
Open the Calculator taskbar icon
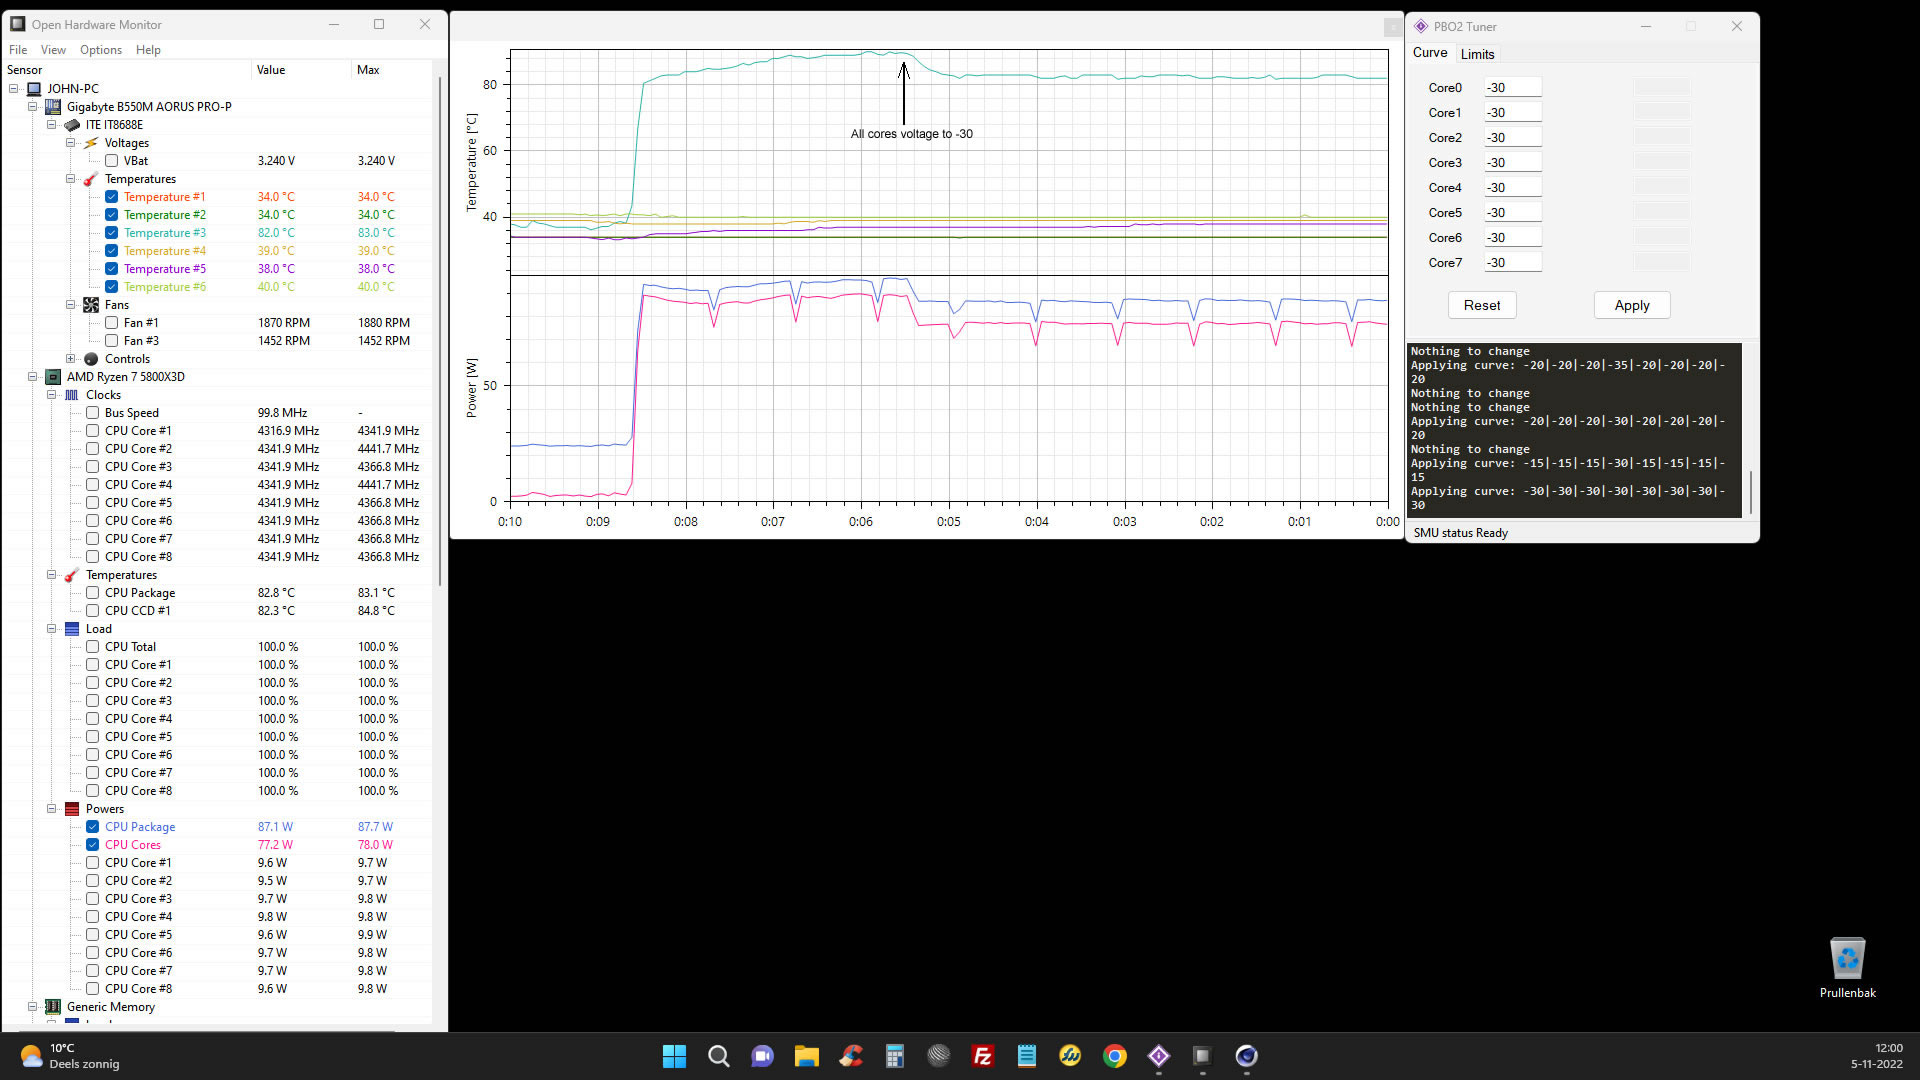click(x=894, y=1056)
